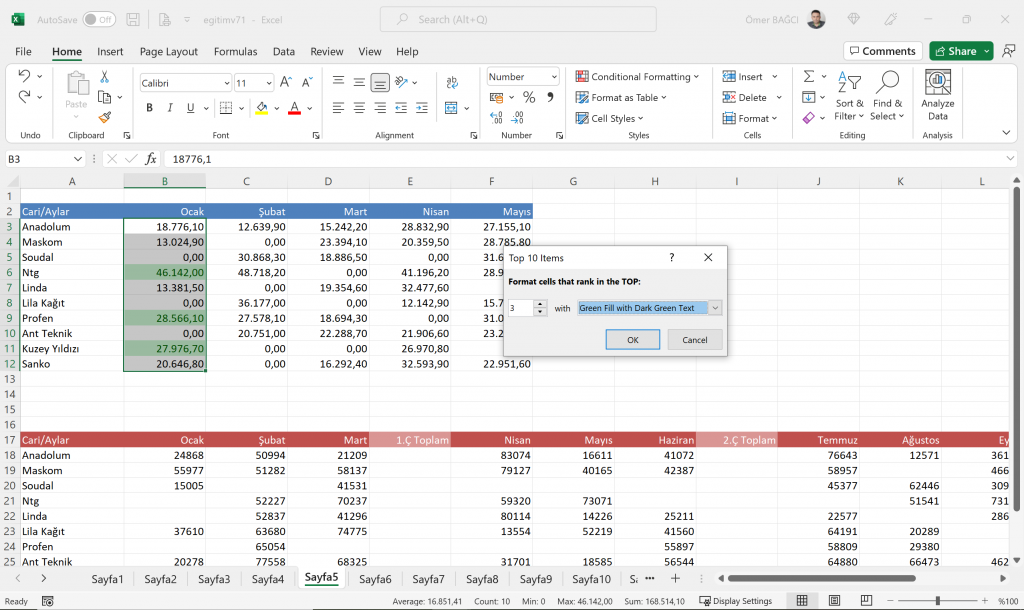Click the rank number field in Top 10 dialog

520,308
